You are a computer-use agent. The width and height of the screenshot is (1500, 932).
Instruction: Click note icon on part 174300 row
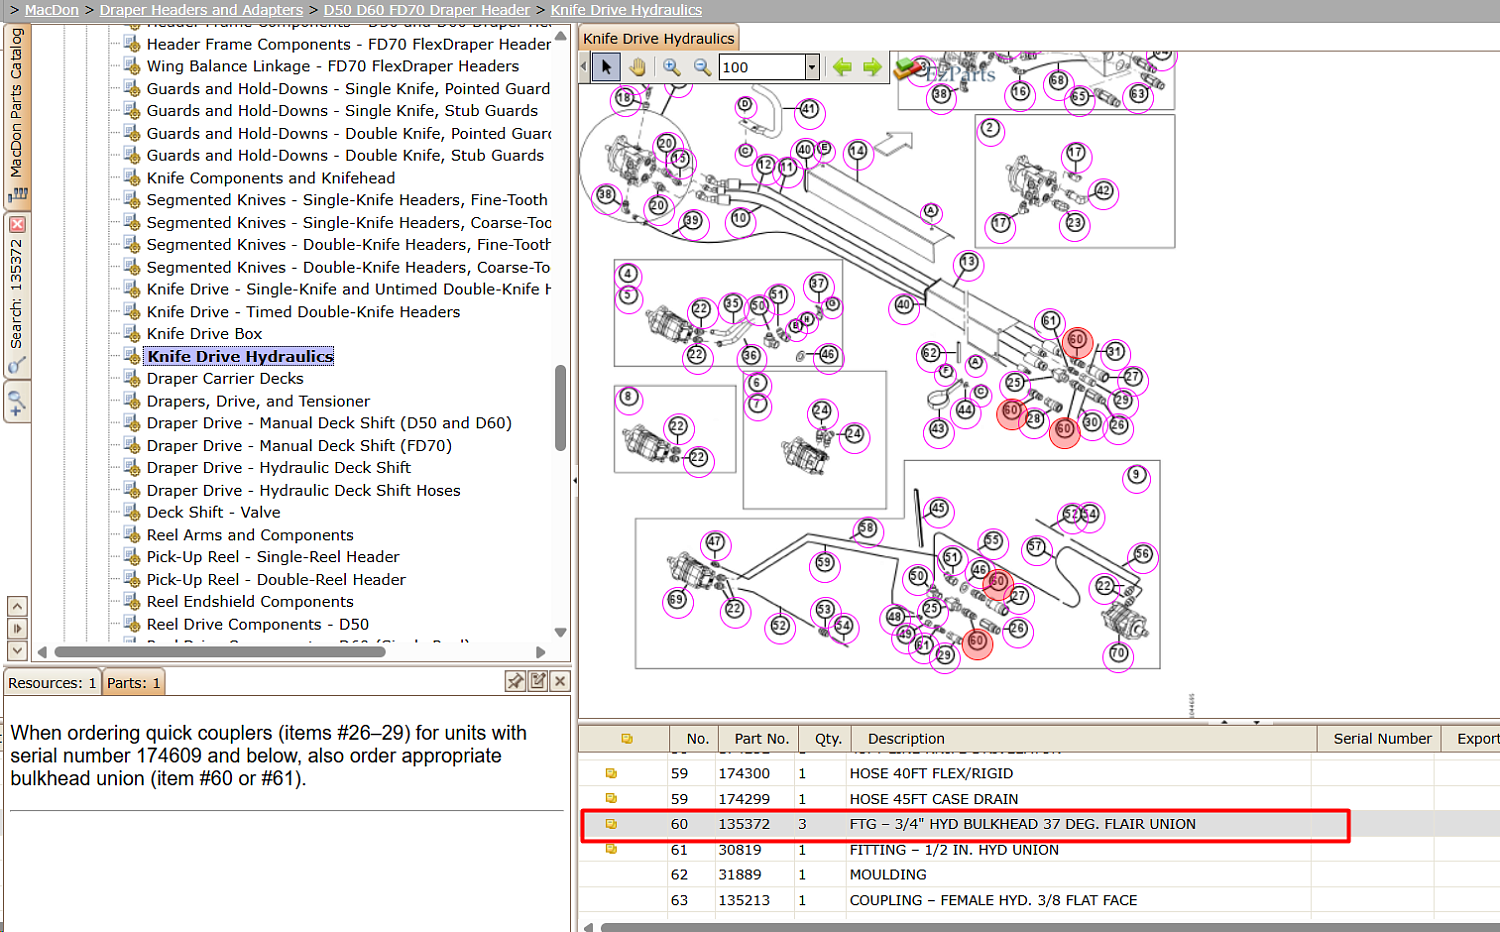coord(611,773)
